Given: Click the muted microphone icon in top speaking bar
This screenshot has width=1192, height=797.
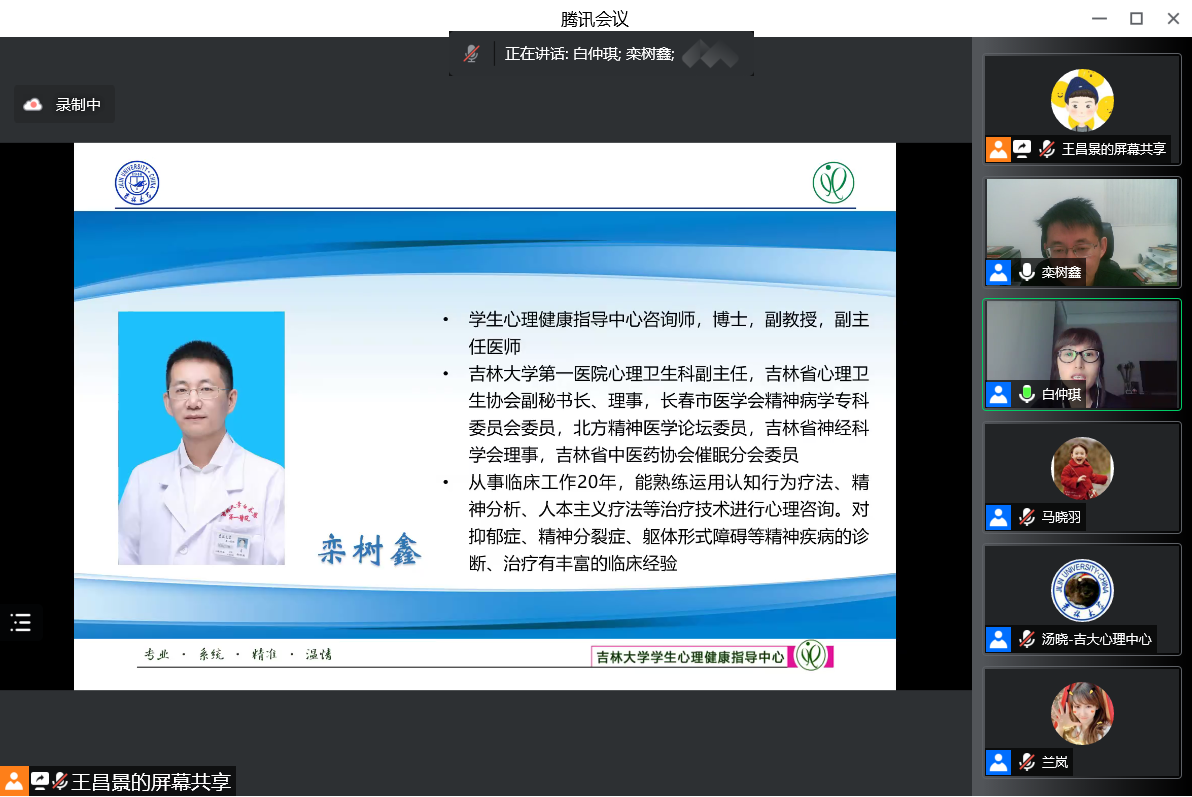Looking at the screenshot, I should 471,54.
